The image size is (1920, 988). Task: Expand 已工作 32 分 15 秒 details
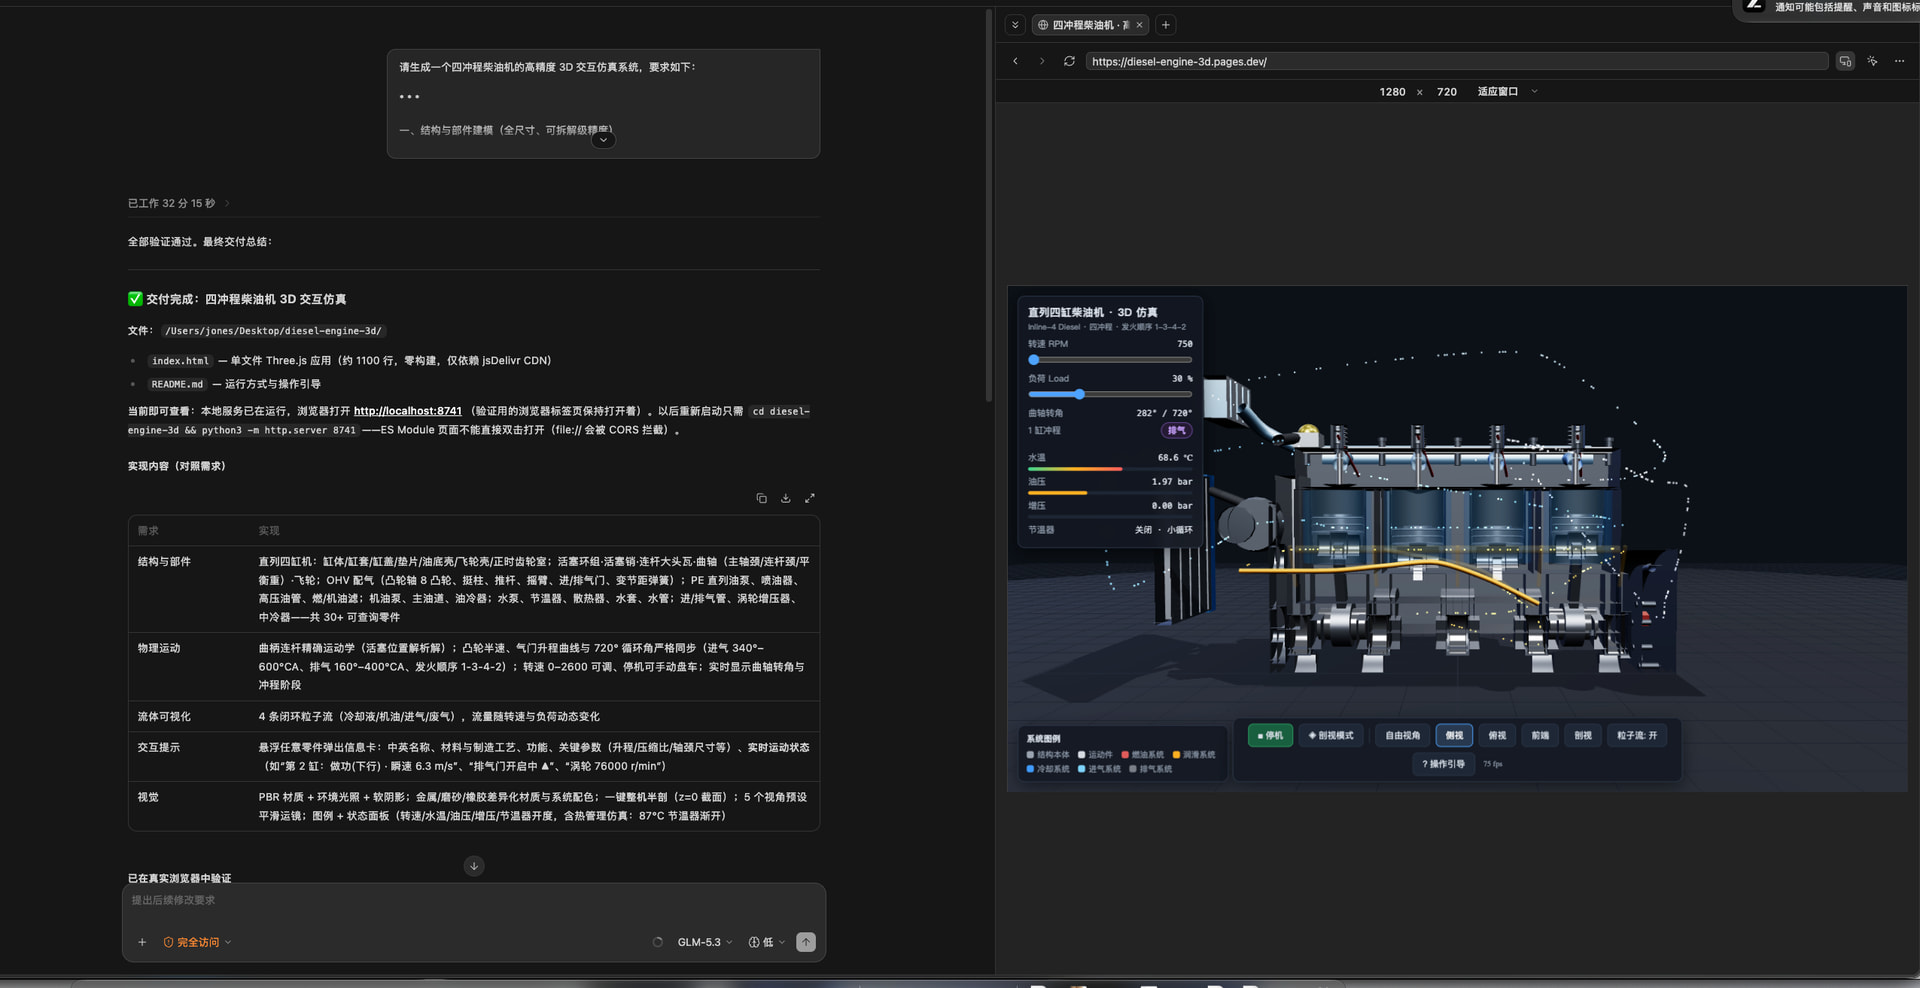[x=178, y=203]
